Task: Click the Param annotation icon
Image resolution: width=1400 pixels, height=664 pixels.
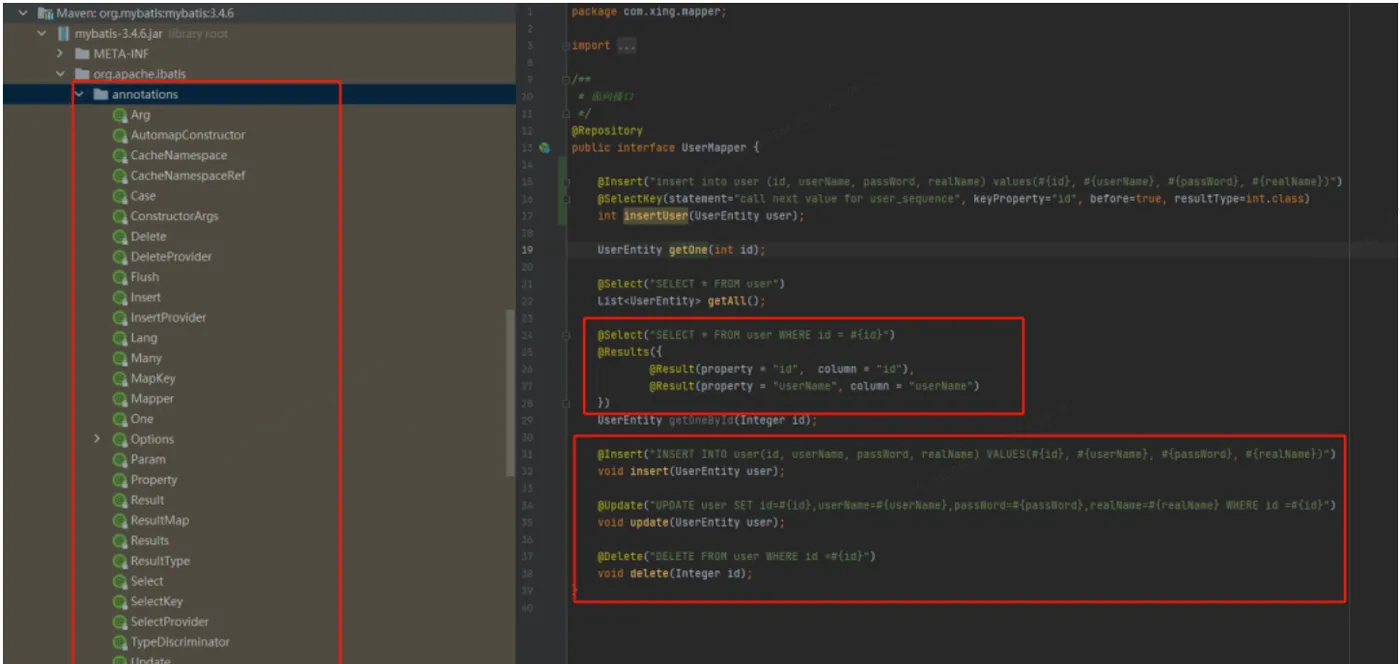Action: (120, 459)
